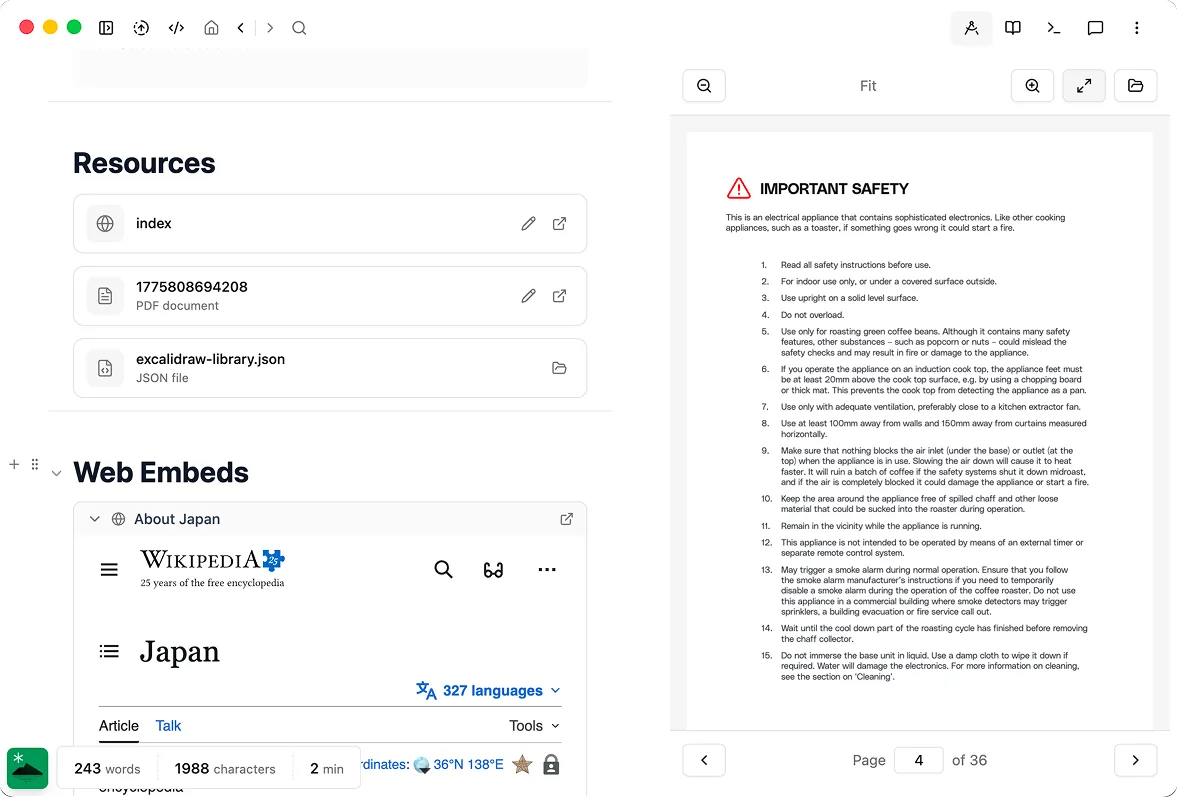Viewport: 1177px width, 797px height.
Task: Open folder for excalidraw-library.json
Action: (559, 368)
